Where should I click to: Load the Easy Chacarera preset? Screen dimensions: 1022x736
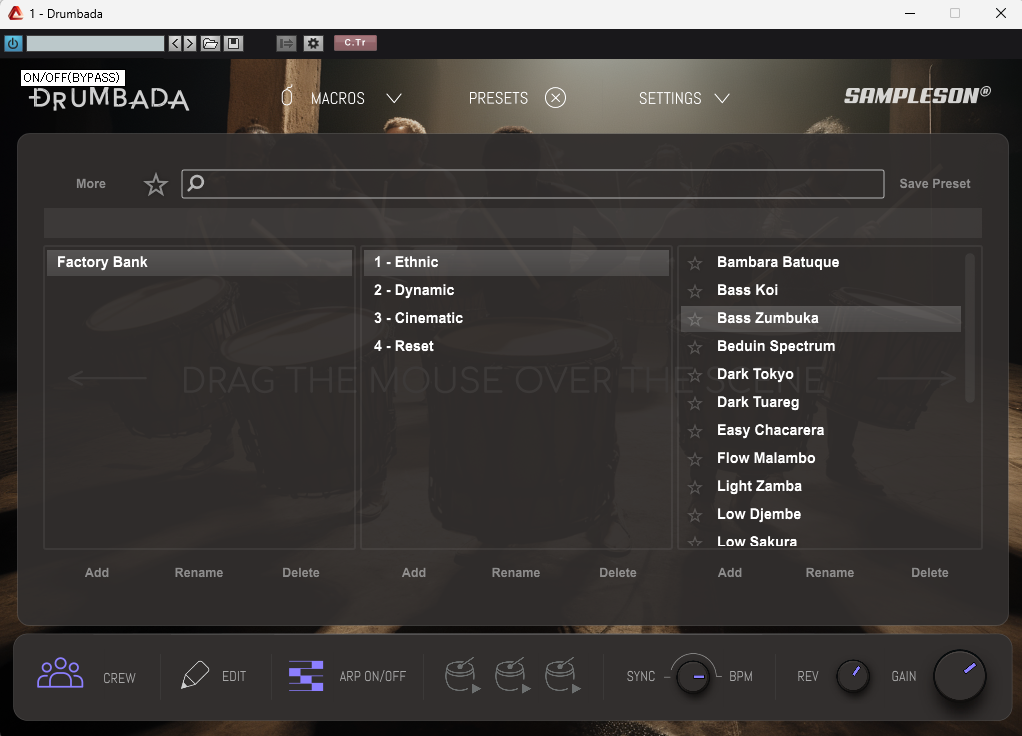tap(770, 430)
